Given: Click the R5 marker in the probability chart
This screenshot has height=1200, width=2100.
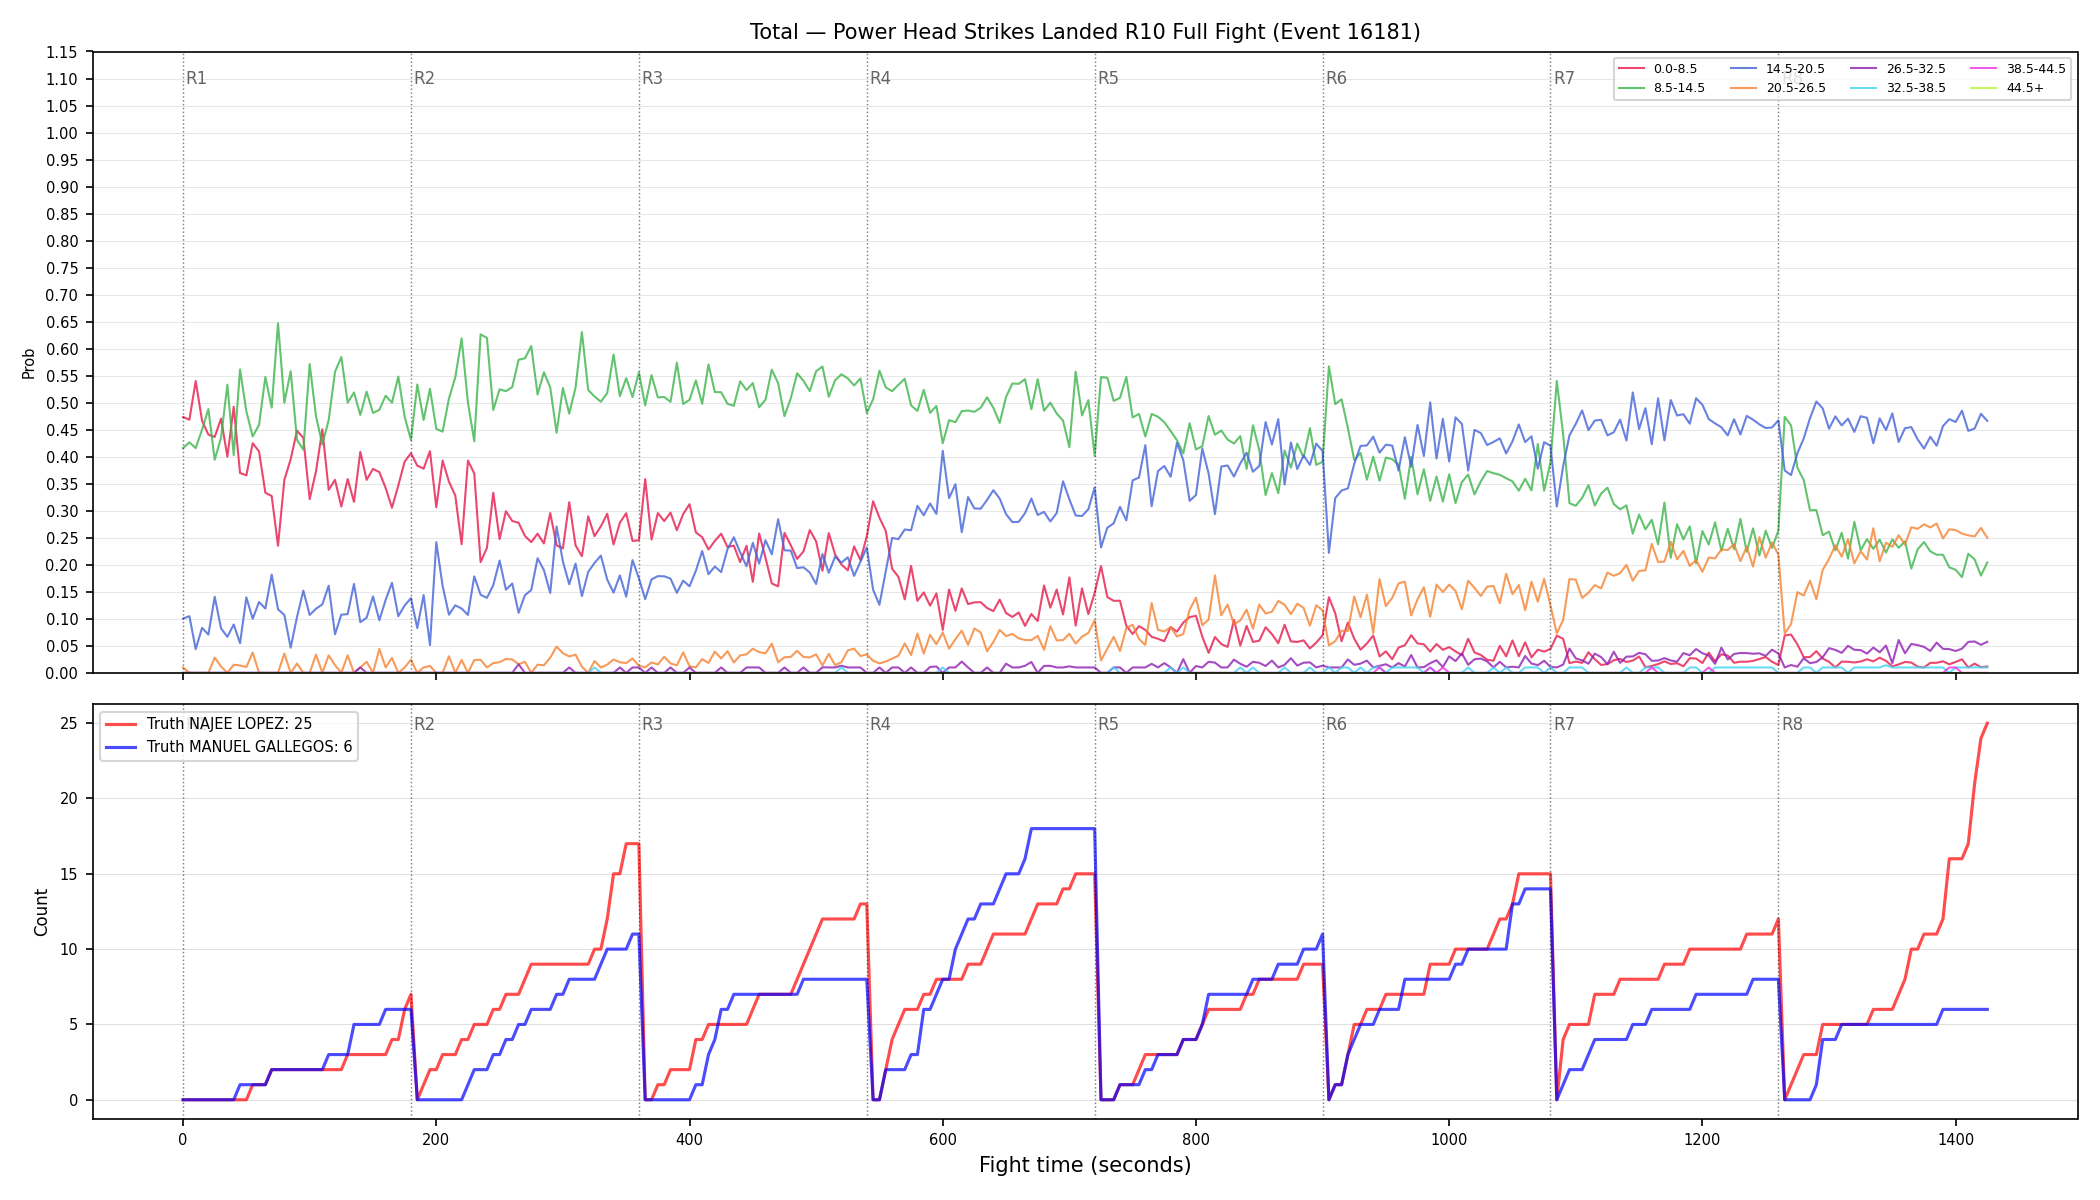Looking at the screenshot, I should 1108,78.
